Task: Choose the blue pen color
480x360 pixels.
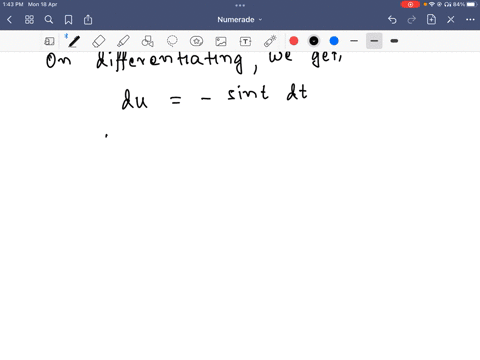Action: click(334, 41)
